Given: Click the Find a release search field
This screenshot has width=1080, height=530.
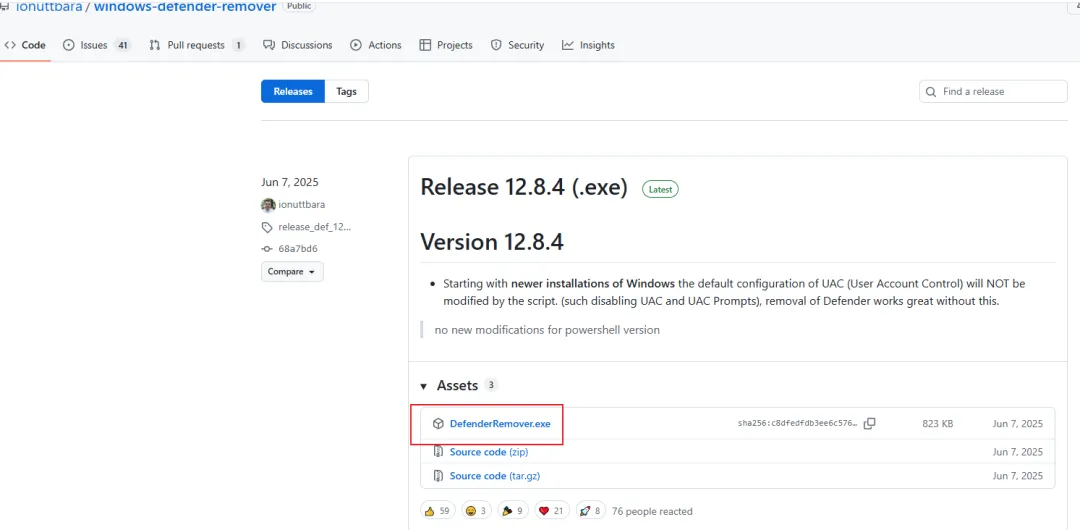Looking at the screenshot, I should coord(993,91).
